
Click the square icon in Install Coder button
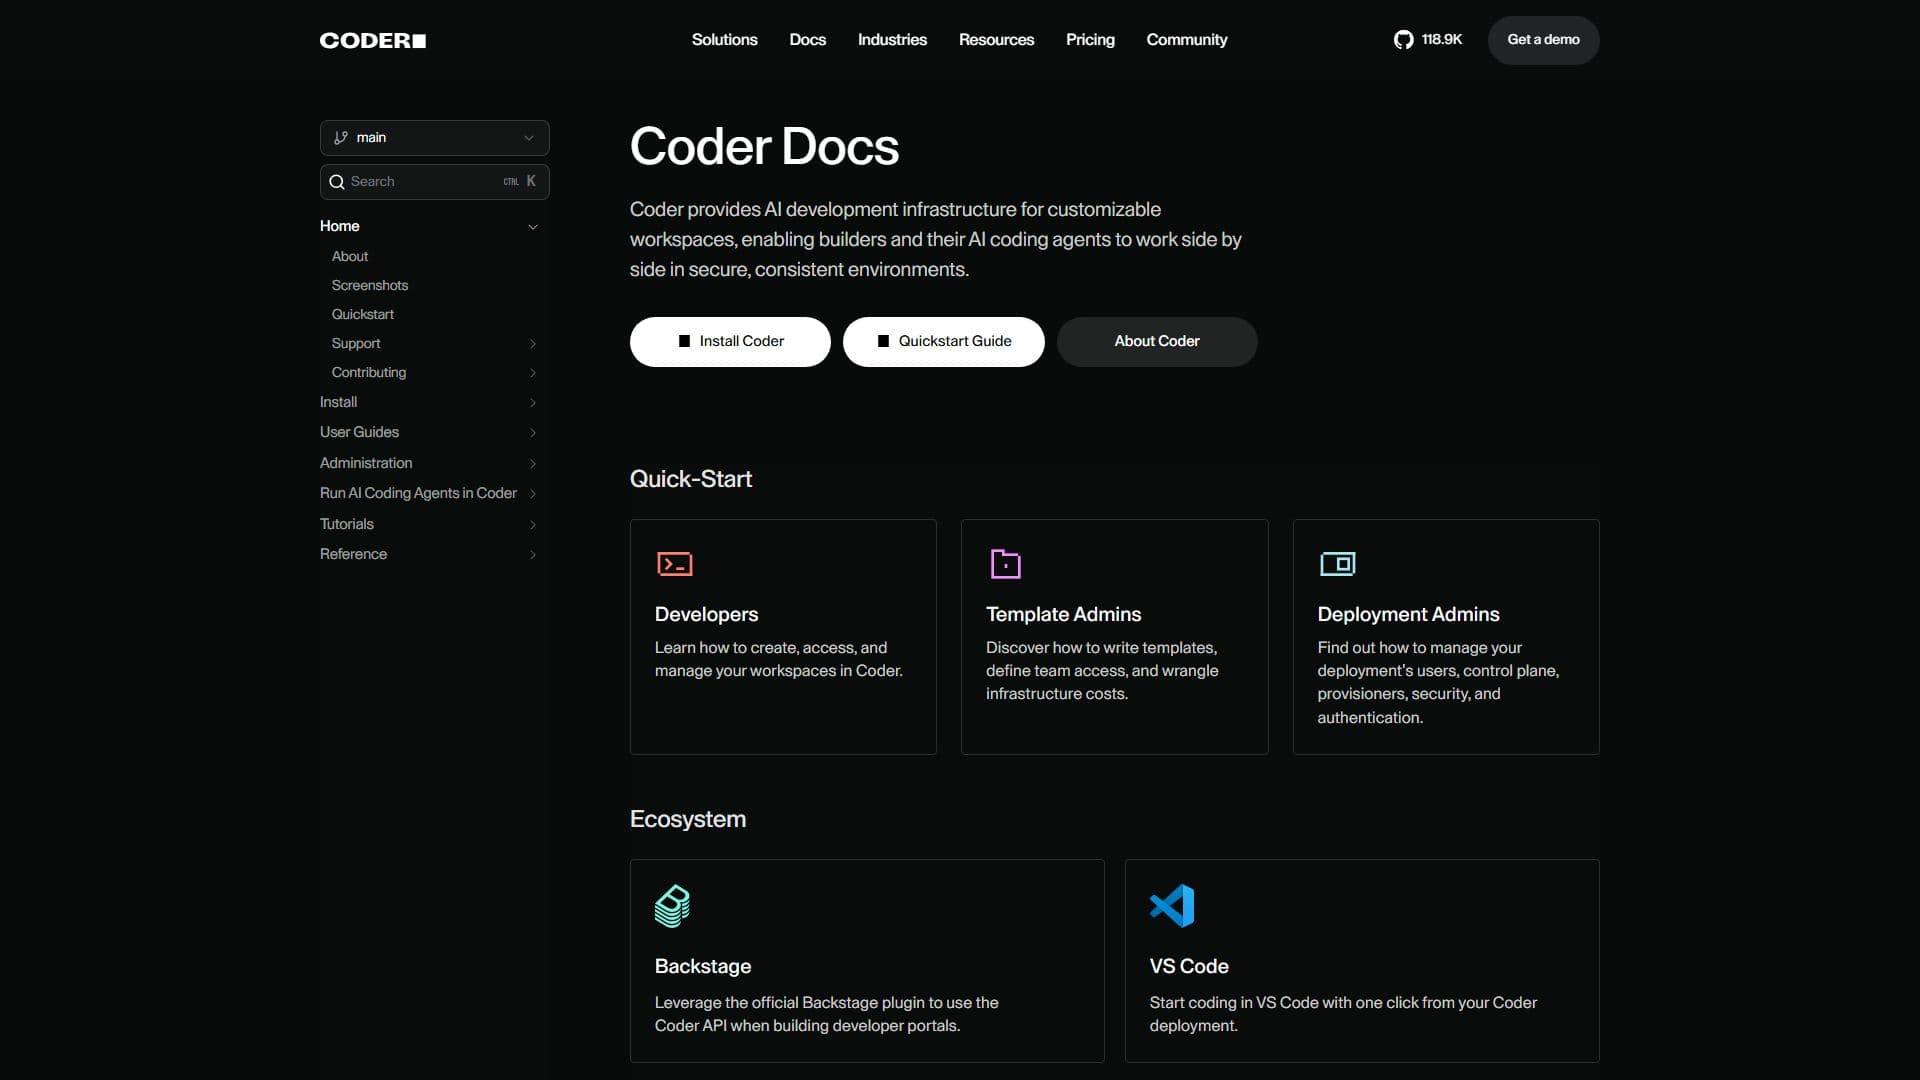684,341
